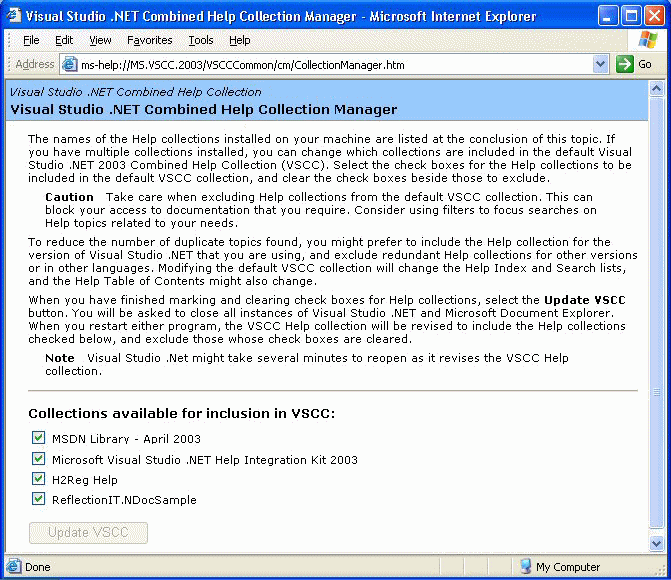Viewport: 671px width, 580px height.
Task: Click the 'MSDN Library - April 2003' label
Action: click(126, 439)
